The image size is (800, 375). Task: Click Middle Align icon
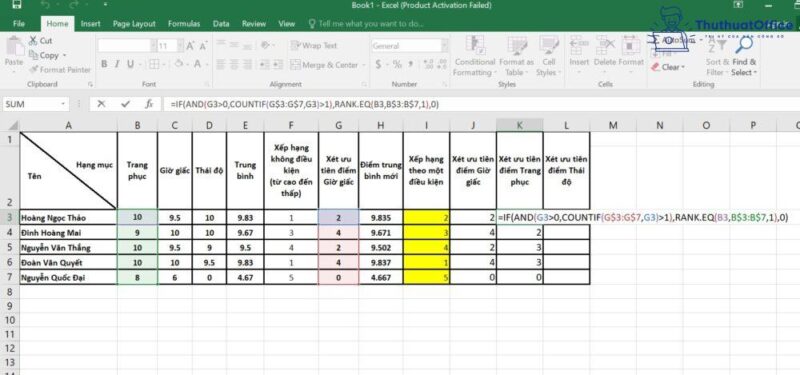tap(234, 46)
